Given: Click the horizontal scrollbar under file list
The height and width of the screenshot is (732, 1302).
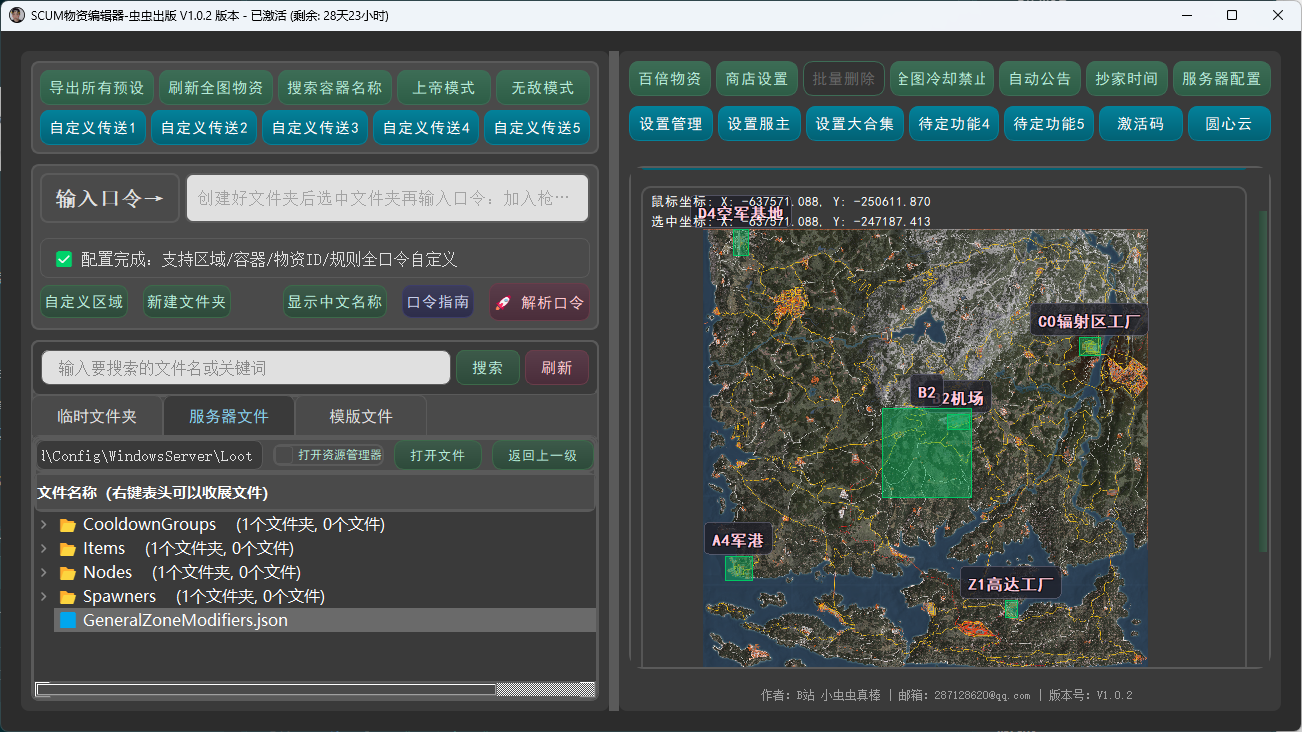Looking at the screenshot, I should coord(266,689).
